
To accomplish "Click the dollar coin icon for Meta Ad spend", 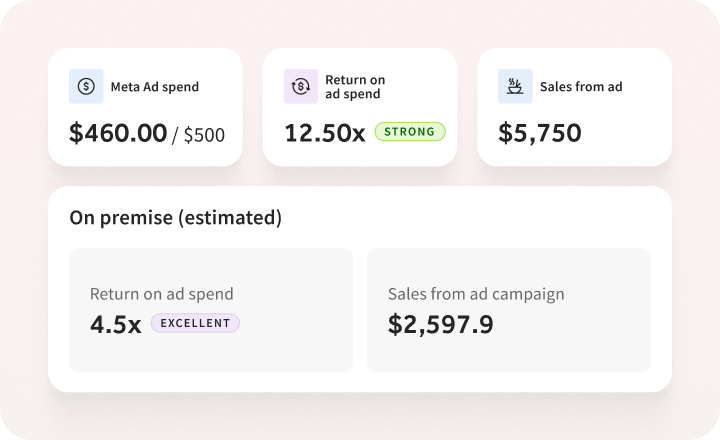I will tap(86, 86).
